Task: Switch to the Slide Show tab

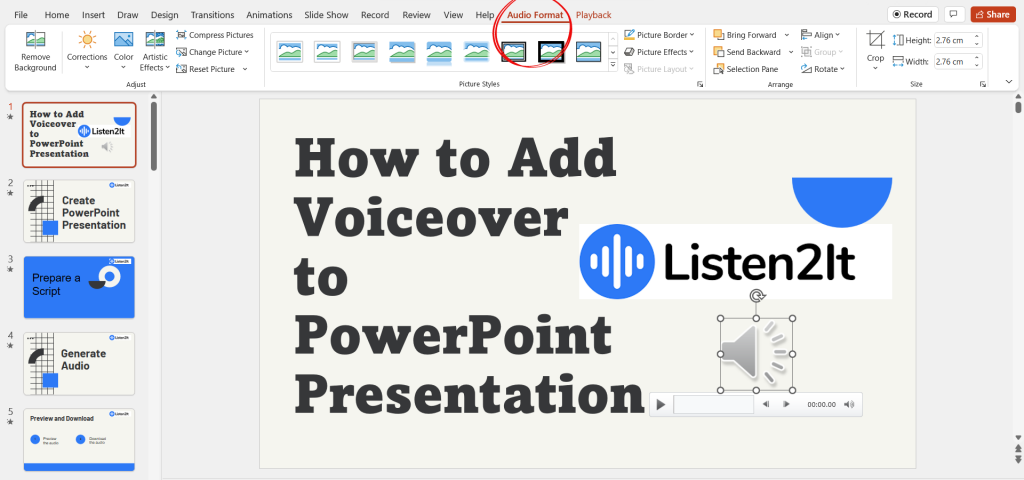Action: [327, 15]
